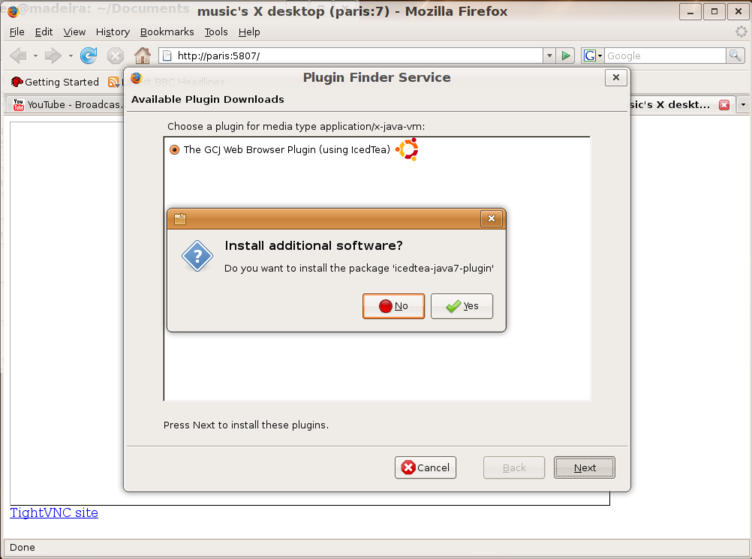Click the Reload page icon
The height and width of the screenshot is (559, 752).
88,56
